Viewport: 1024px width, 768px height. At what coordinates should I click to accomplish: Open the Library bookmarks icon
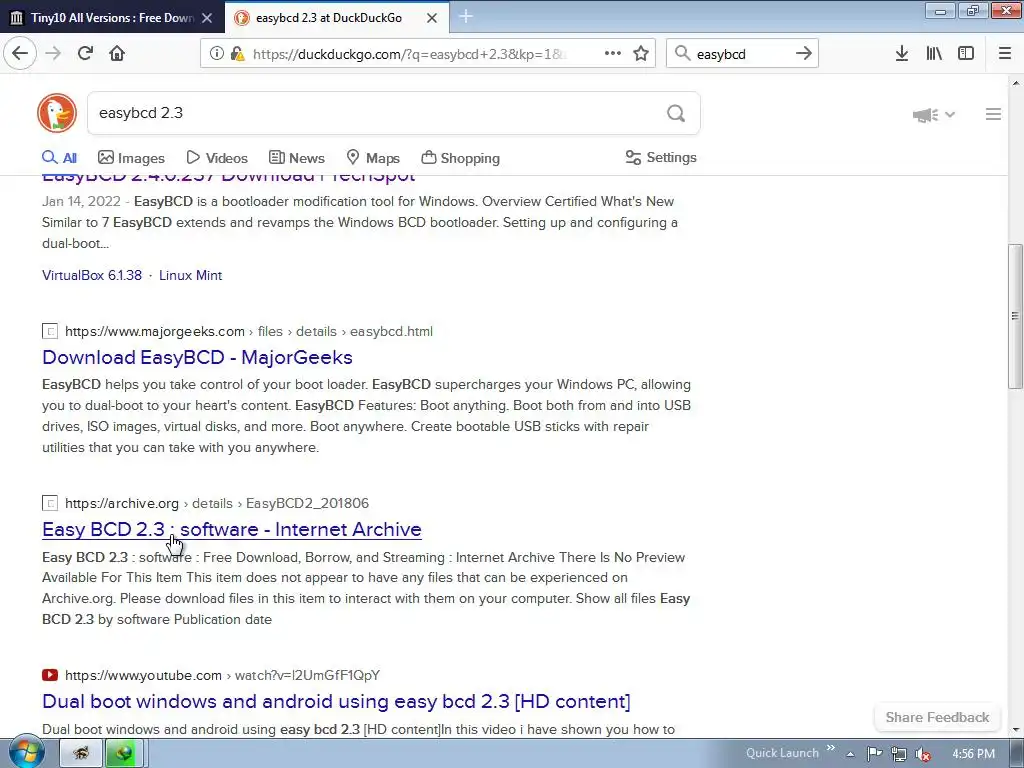coord(934,53)
